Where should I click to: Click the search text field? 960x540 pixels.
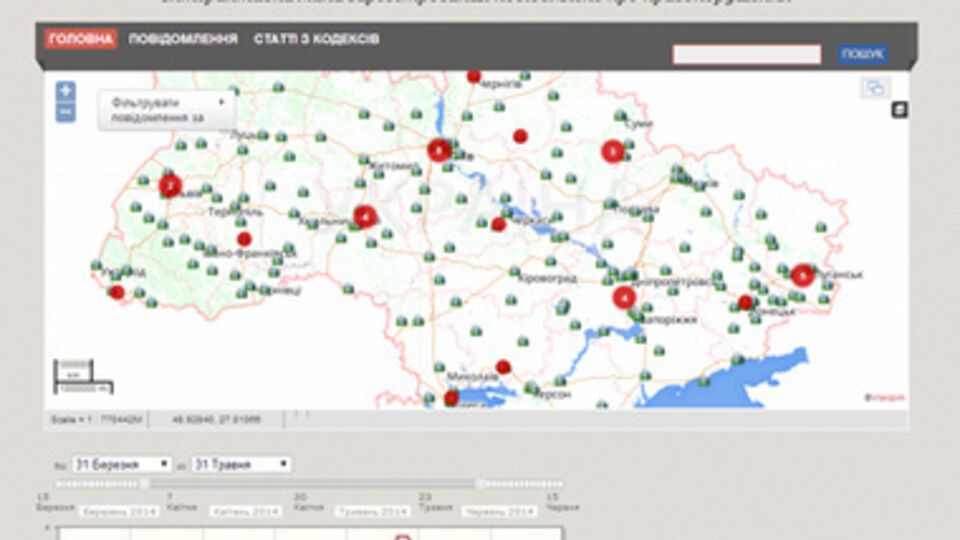[x=746, y=54]
